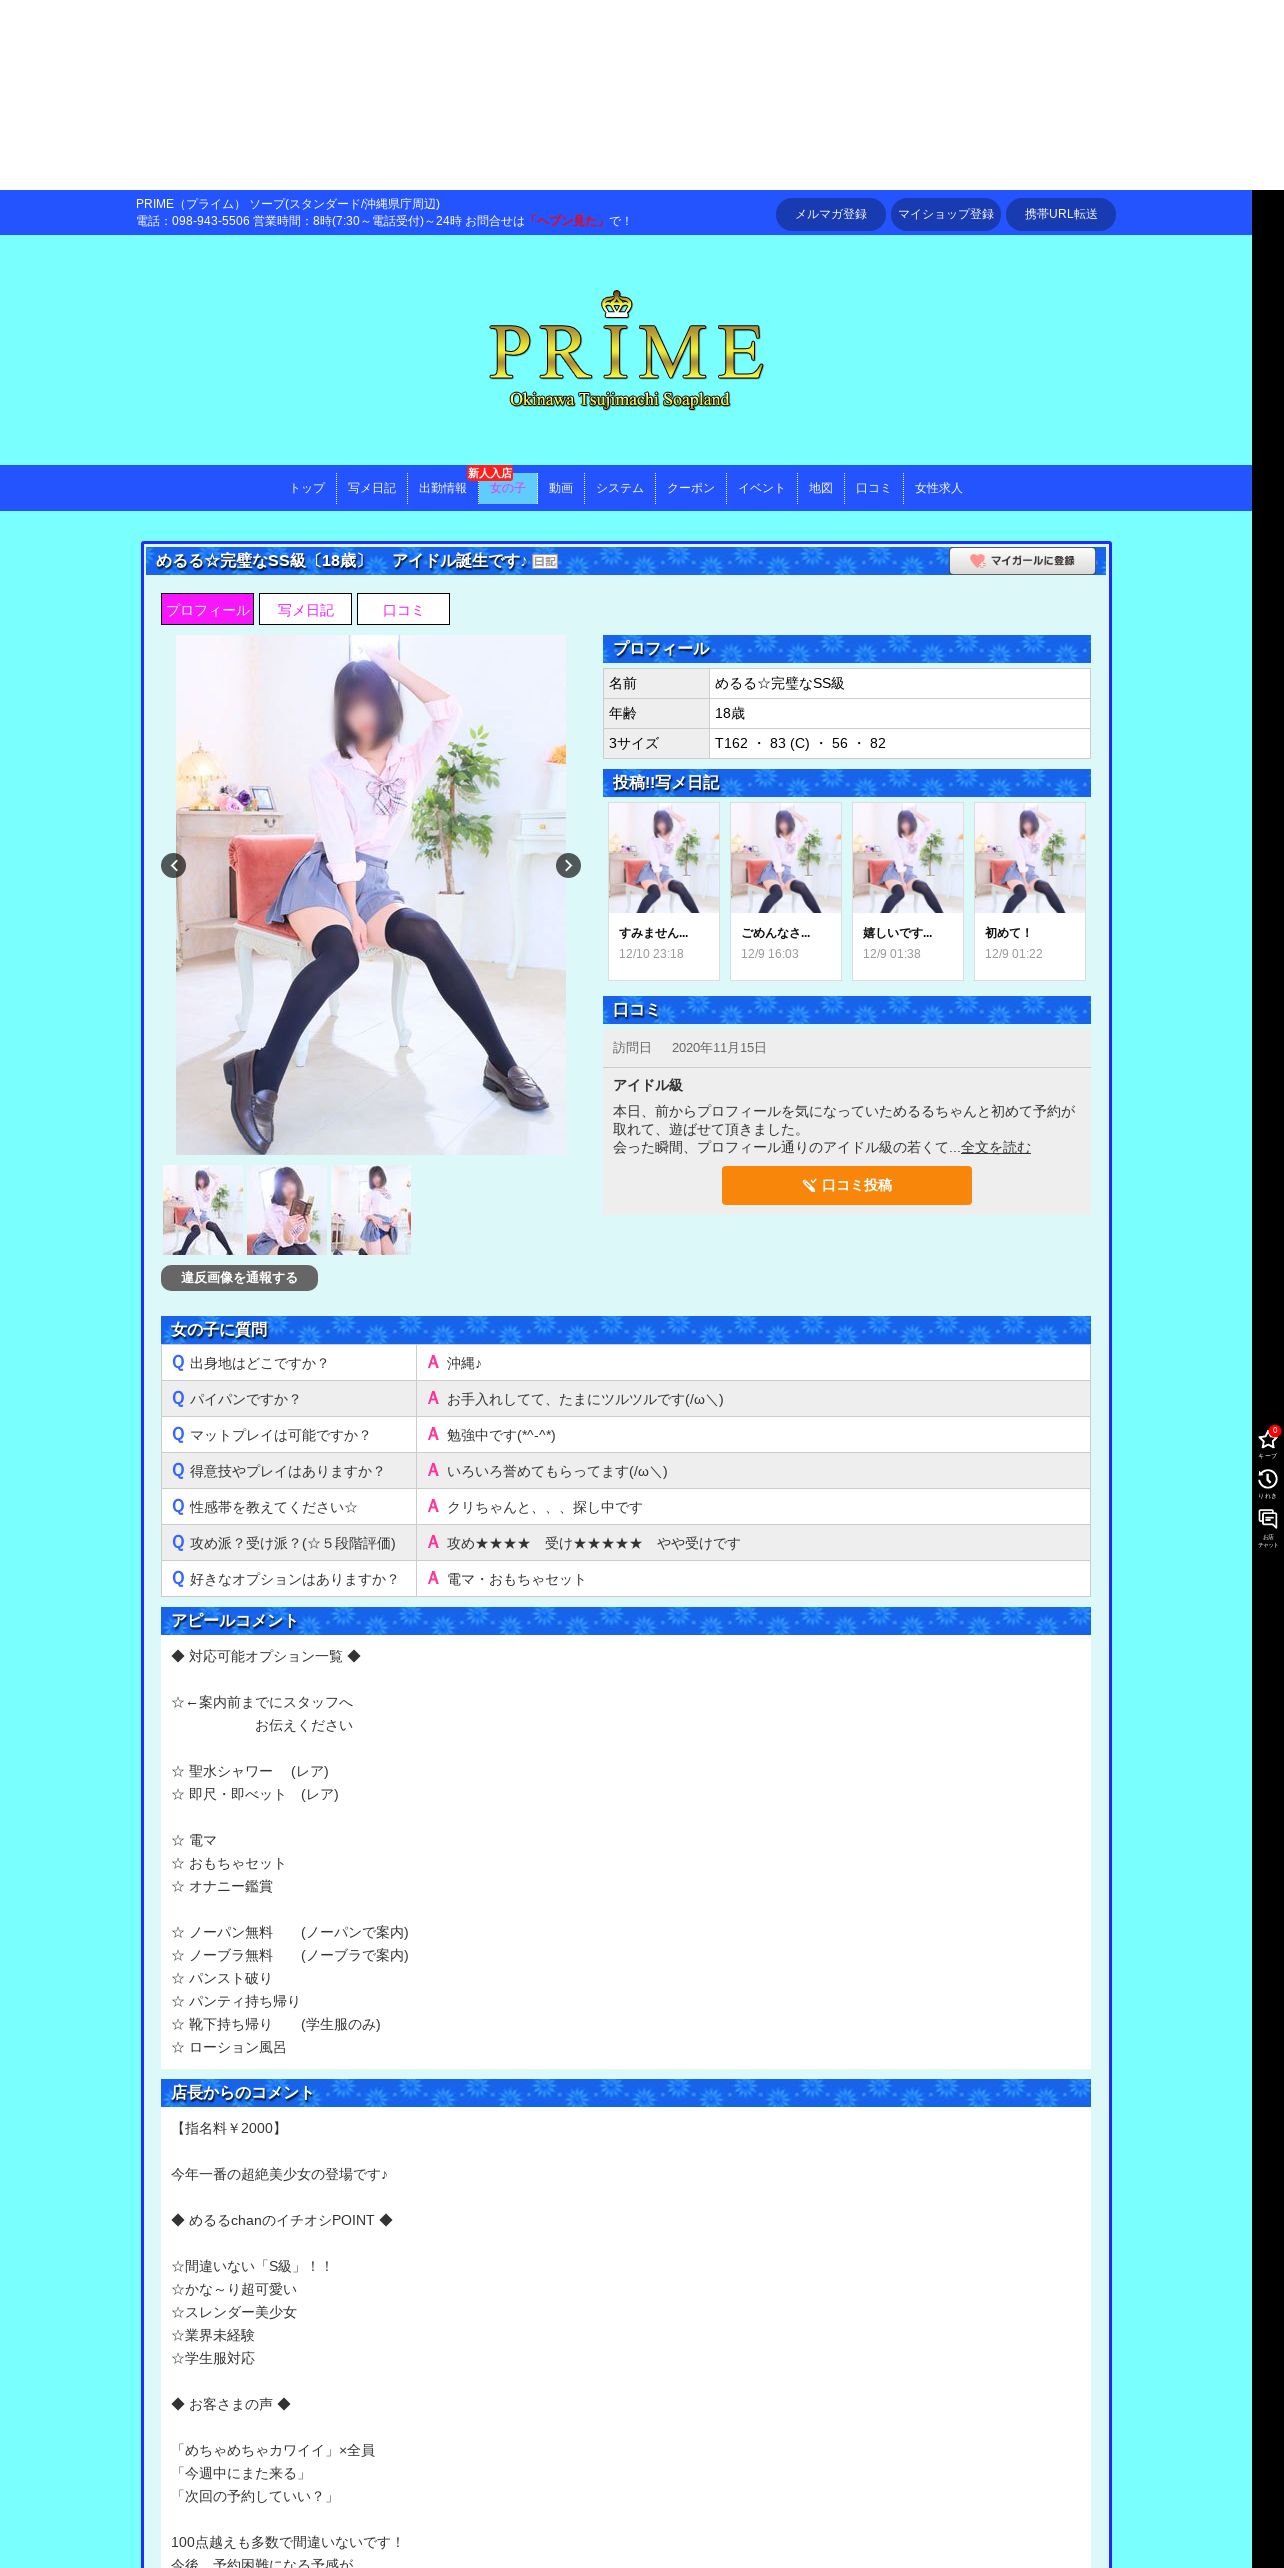Open 地図 in navigation bar

tap(821, 488)
